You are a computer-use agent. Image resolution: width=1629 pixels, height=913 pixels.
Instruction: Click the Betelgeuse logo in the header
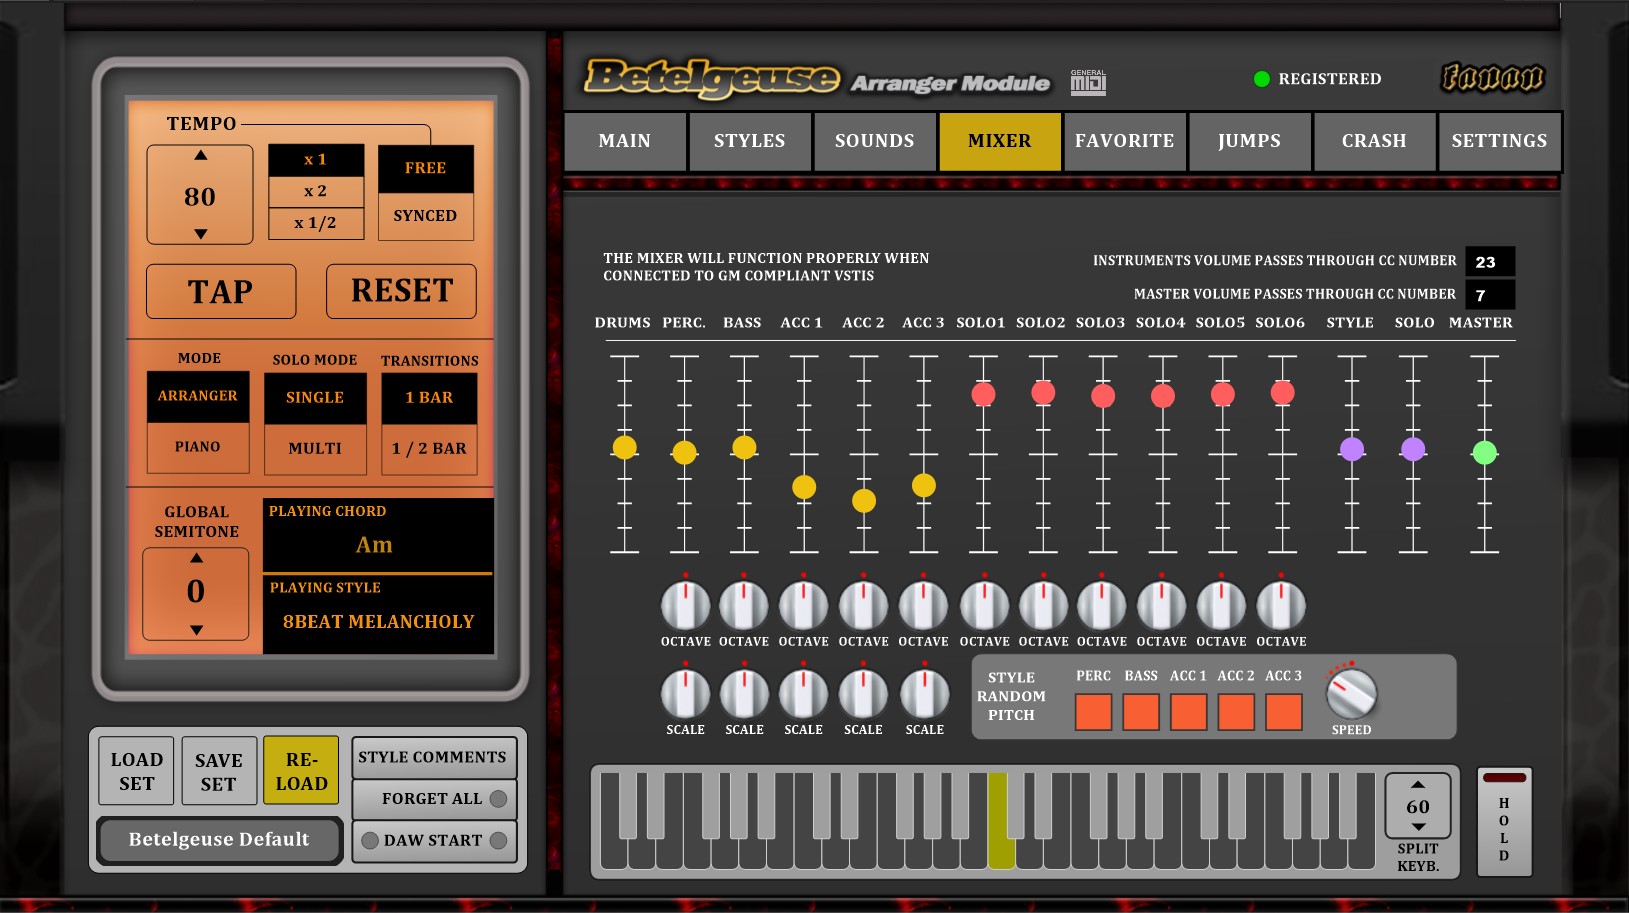tap(712, 78)
